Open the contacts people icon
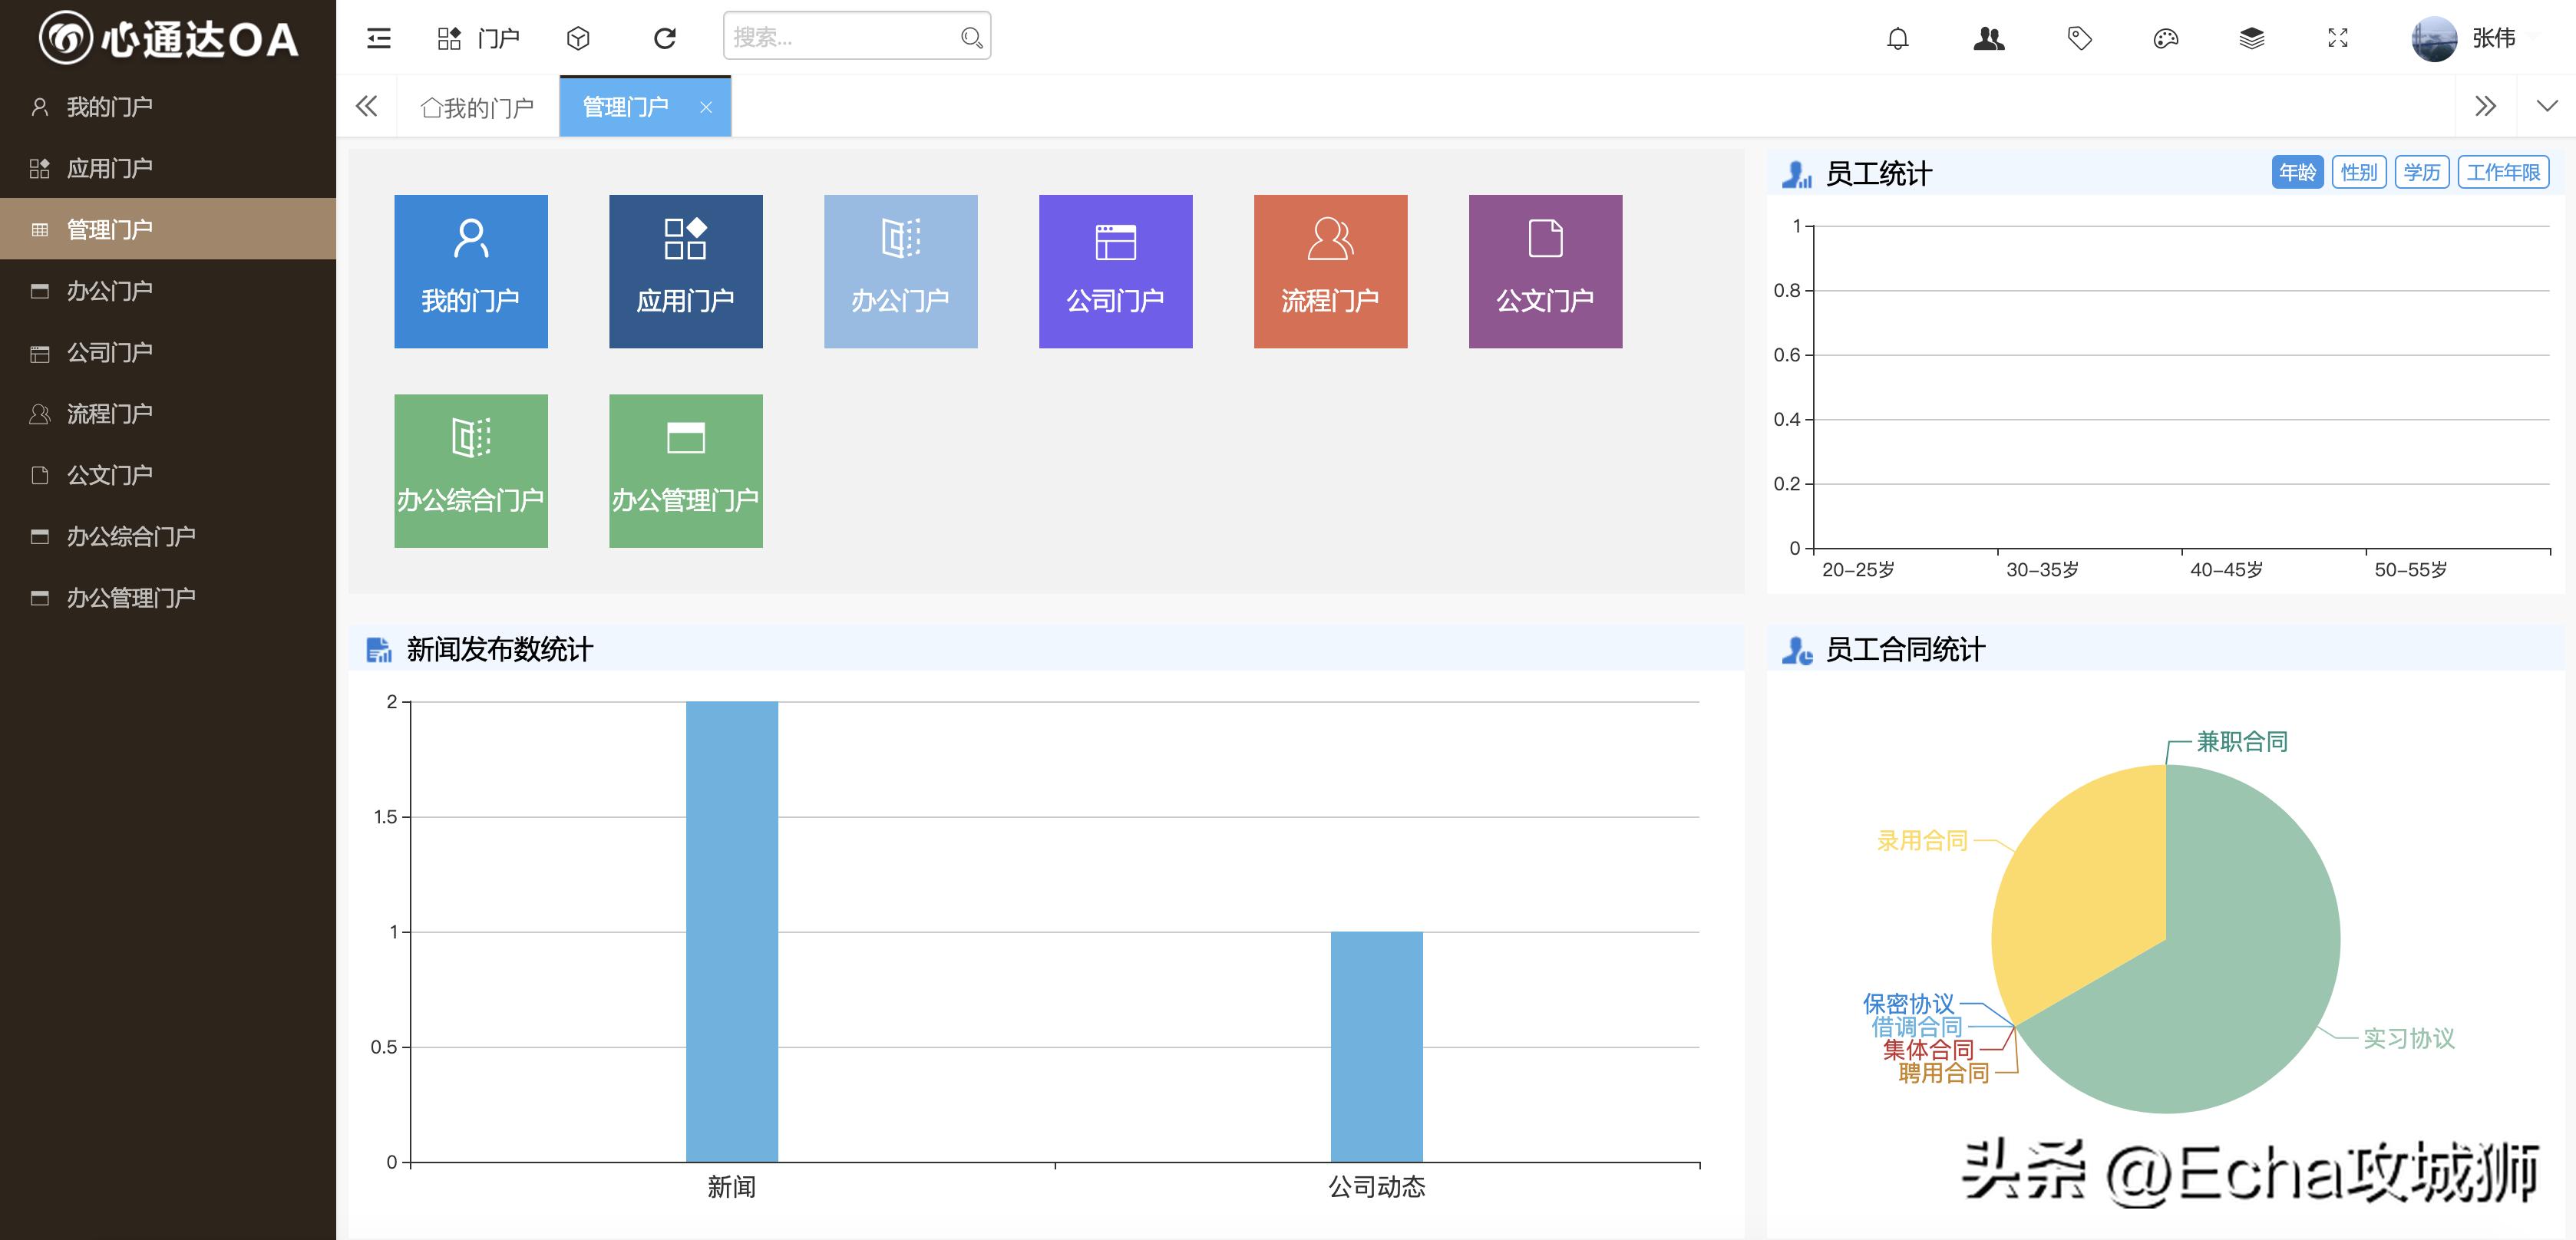This screenshot has width=2576, height=1240. coord(1988,38)
